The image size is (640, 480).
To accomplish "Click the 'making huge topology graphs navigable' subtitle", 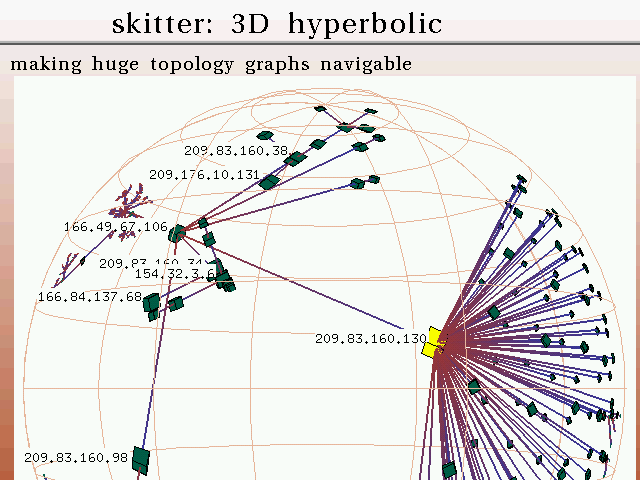I will [x=211, y=64].
